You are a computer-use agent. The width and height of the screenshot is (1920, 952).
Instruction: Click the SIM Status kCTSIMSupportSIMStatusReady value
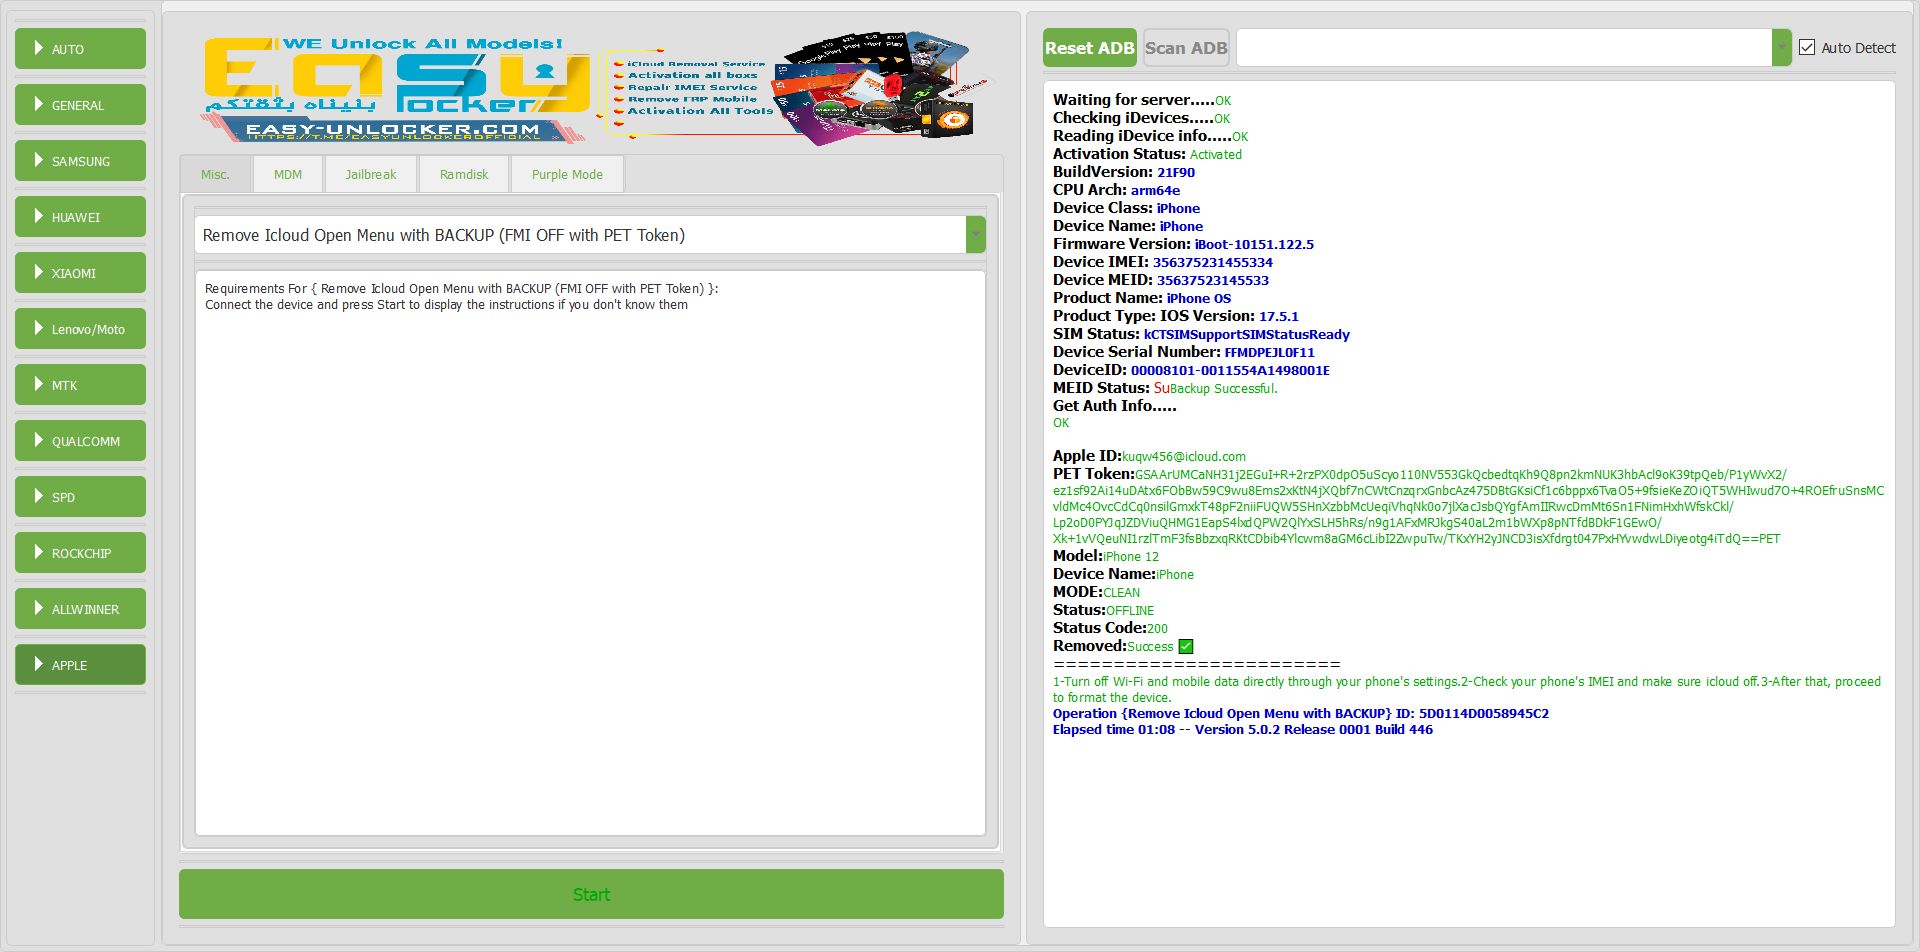(1247, 334)
